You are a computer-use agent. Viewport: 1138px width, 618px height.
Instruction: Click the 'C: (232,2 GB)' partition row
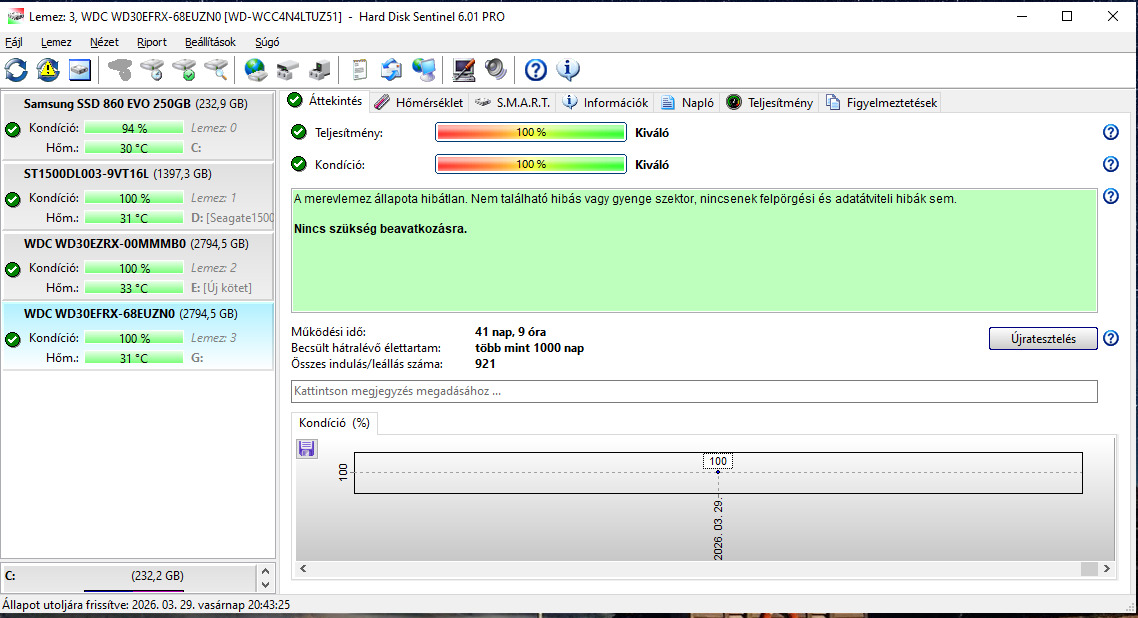[x=129, y=576]
